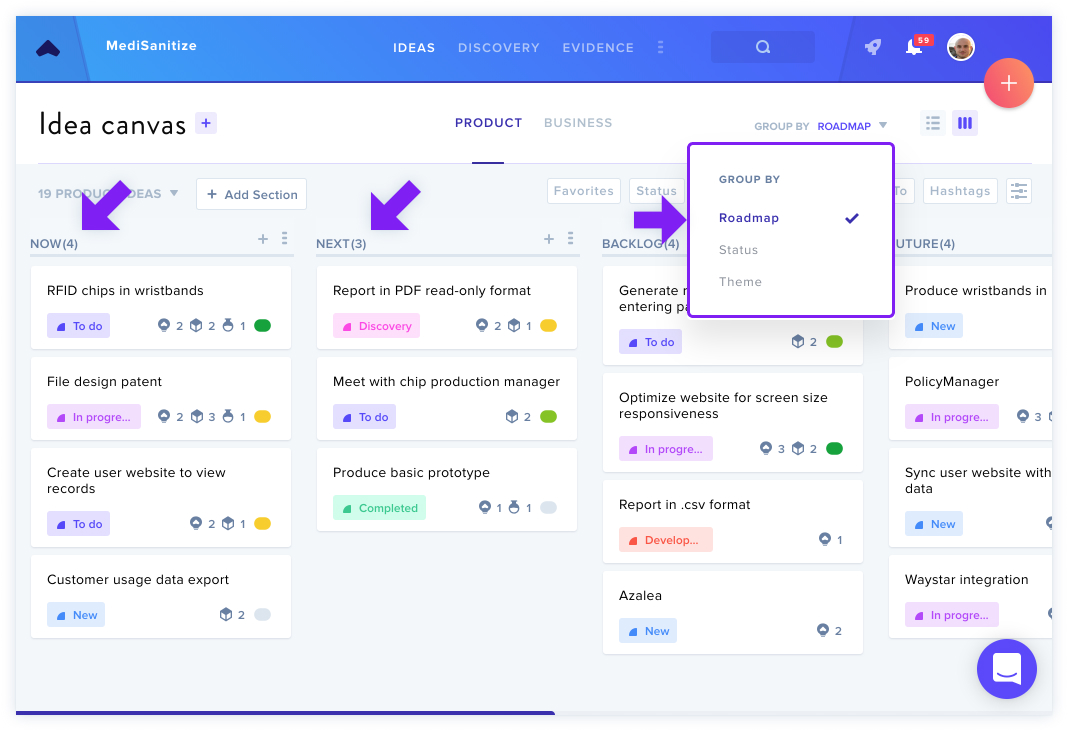The height and width of the screenshot is (731, 1068).
Task: Open In progress status on Optimize website card
Action: tap(665, 449)
